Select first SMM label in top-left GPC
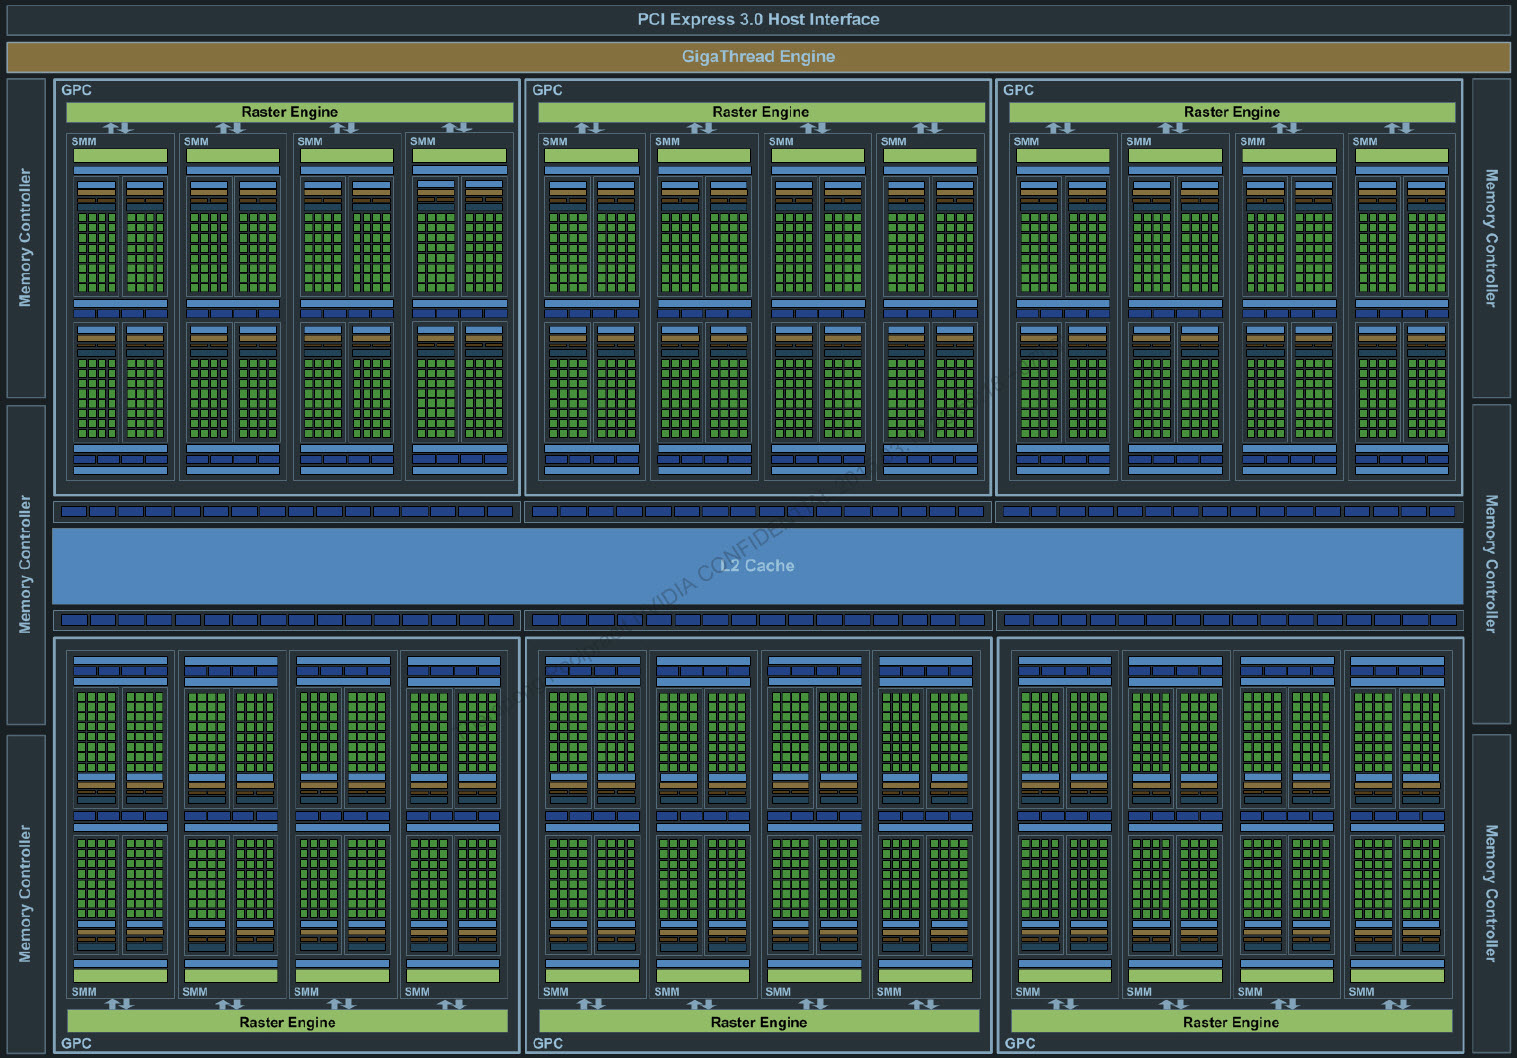The width and height of the screenshot is (1517, 1058). [84, 142]
